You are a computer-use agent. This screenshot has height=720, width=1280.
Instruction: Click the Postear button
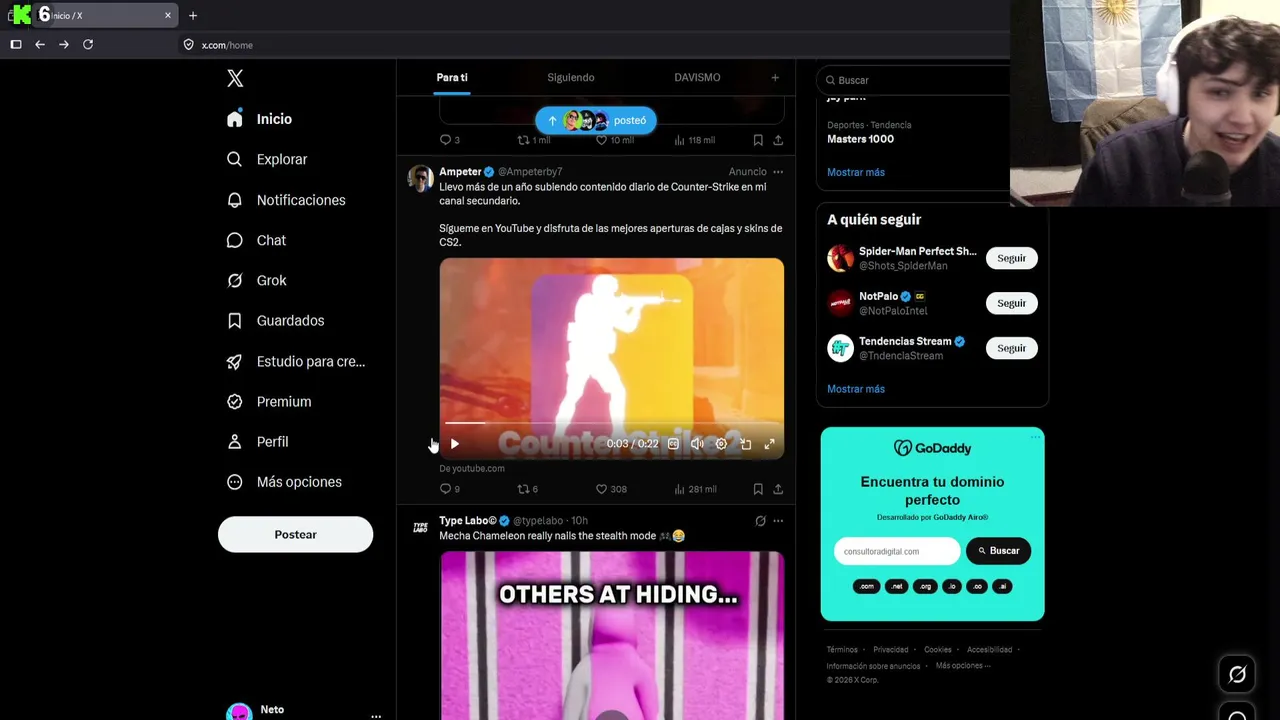click(295, 534)
